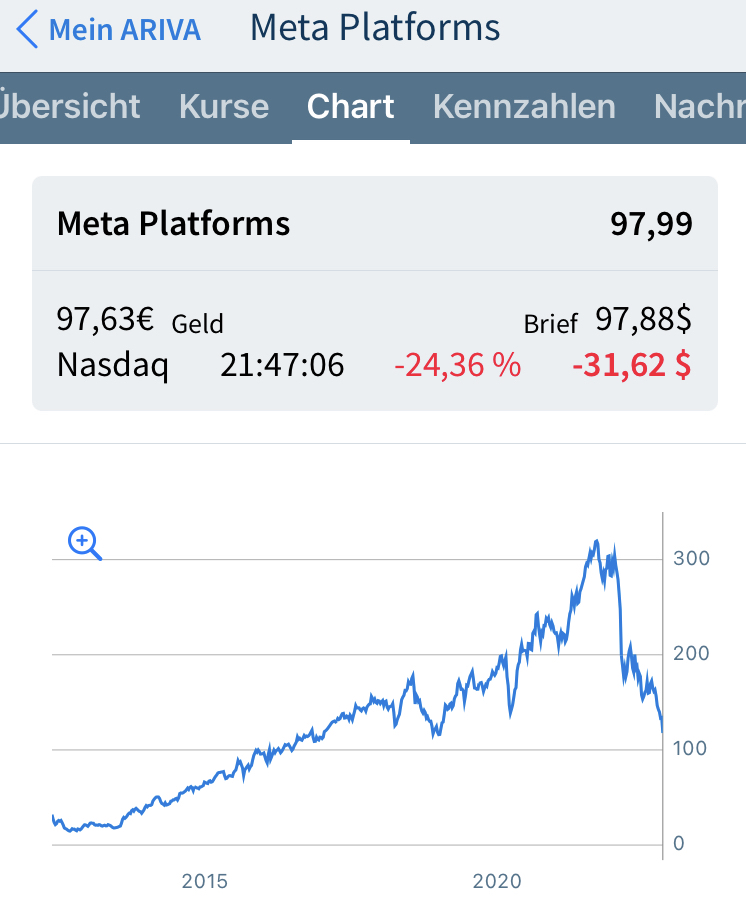
Task: Click the 2020 label on the x-axis
Action: click(x=497, y=881)
